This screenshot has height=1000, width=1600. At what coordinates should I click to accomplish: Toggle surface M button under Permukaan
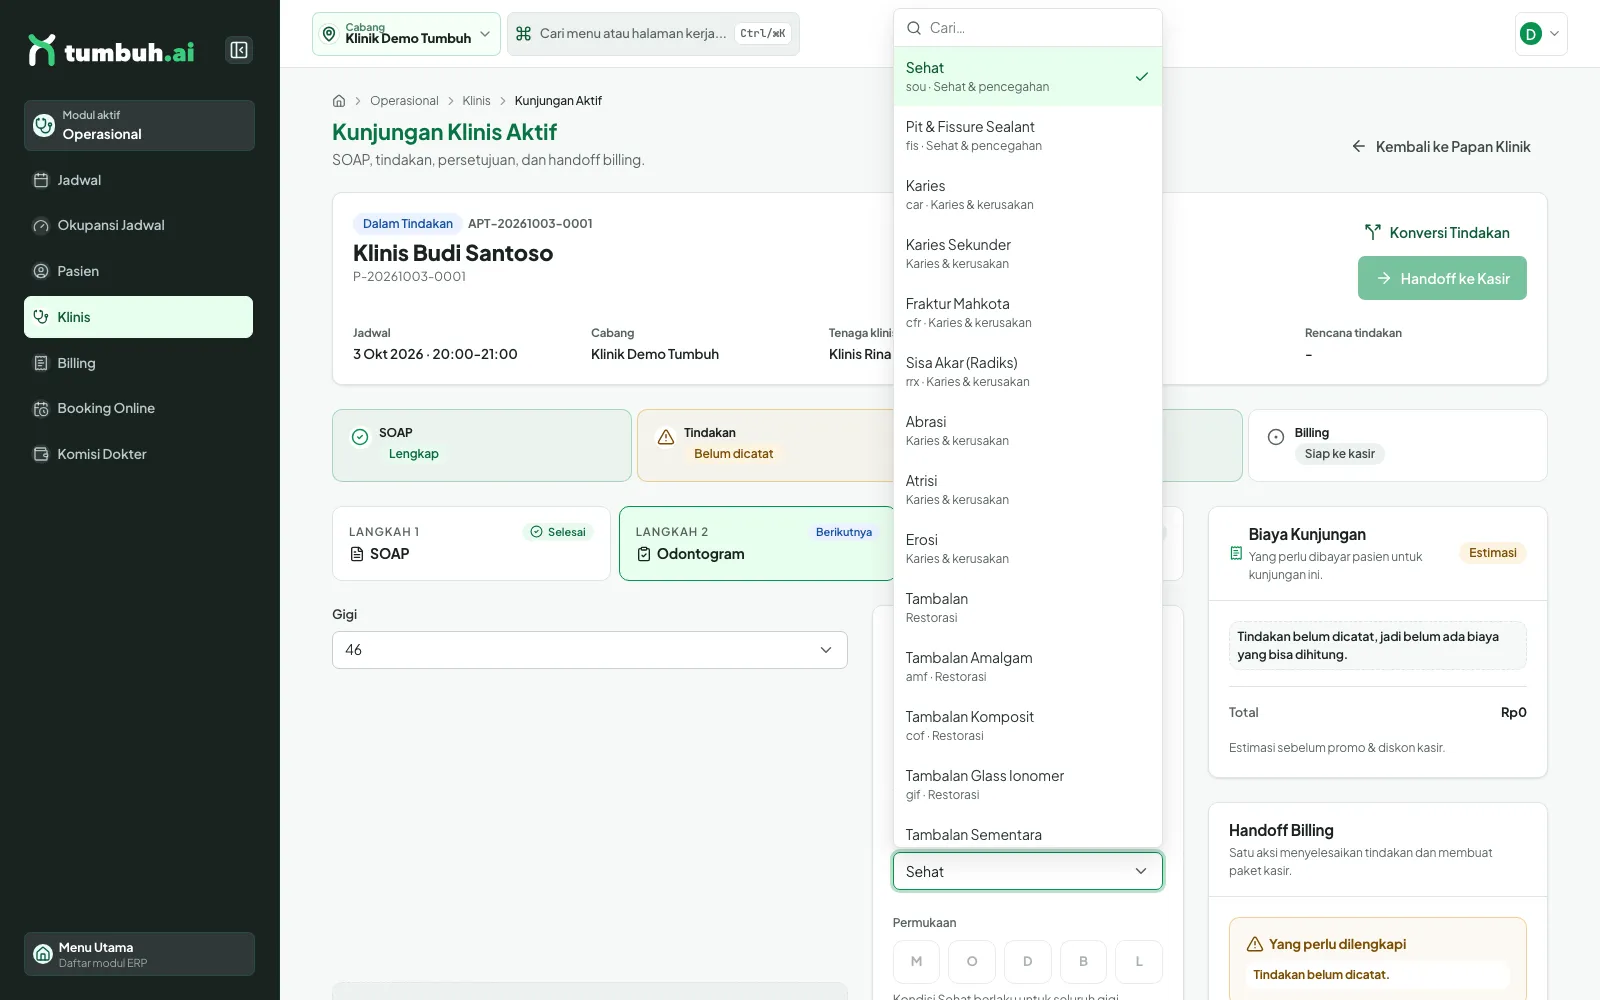[x=916, y=961]
